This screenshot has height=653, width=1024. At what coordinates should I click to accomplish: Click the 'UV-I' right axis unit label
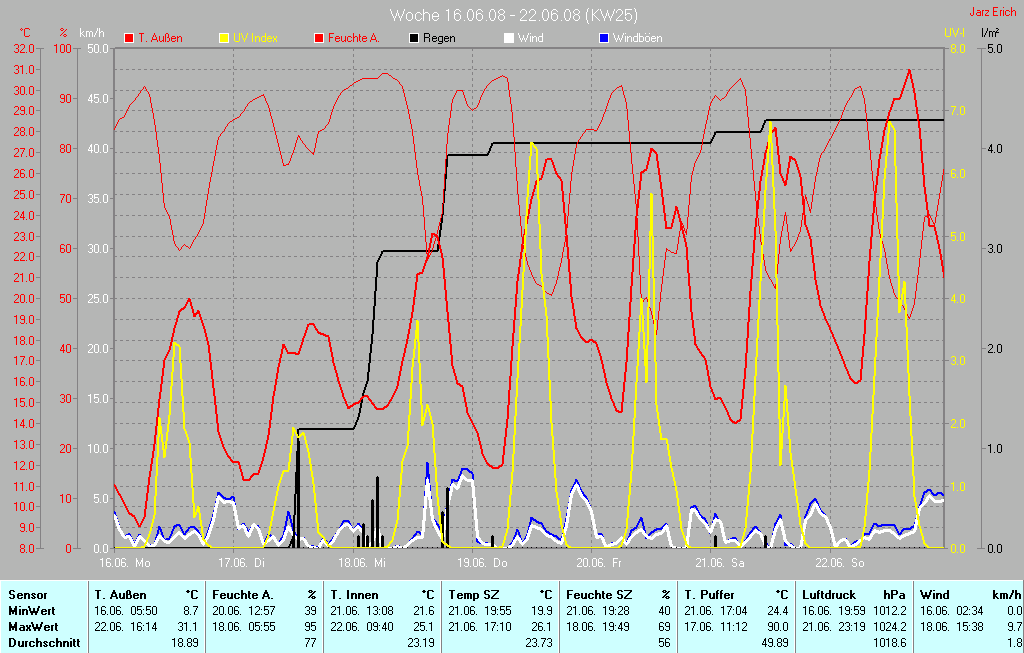954,32
